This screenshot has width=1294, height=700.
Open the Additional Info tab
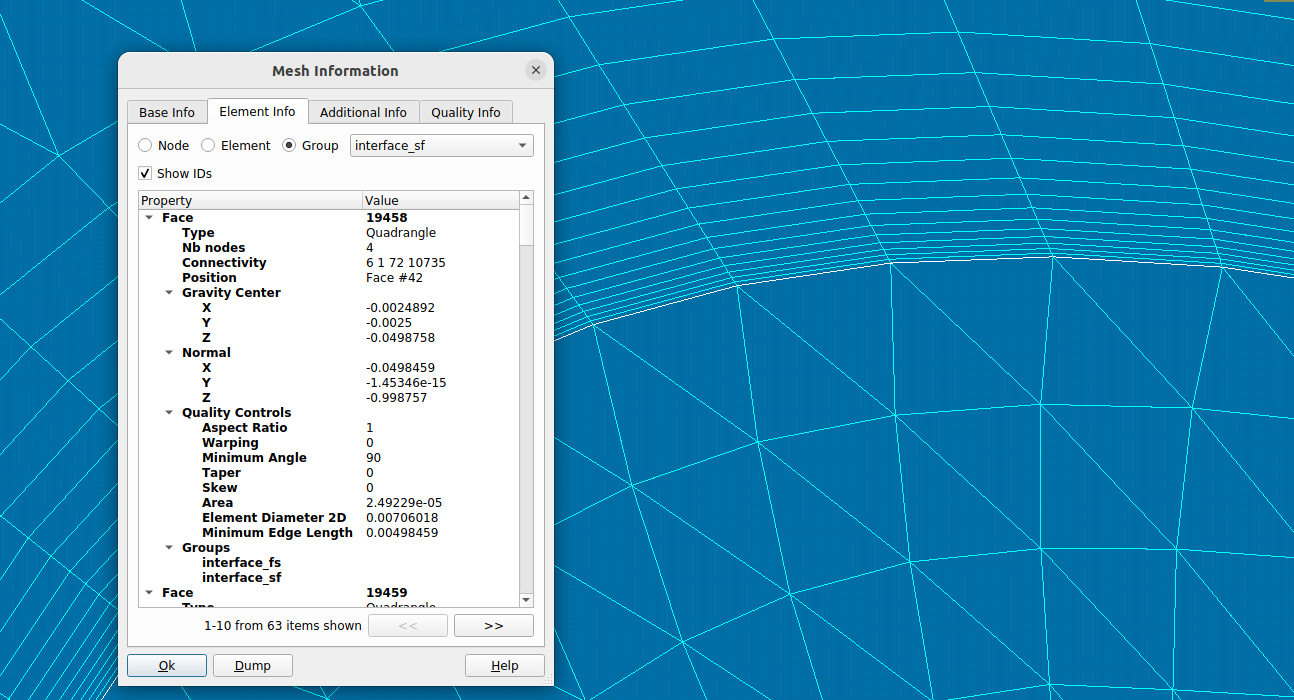pos(363,112)
